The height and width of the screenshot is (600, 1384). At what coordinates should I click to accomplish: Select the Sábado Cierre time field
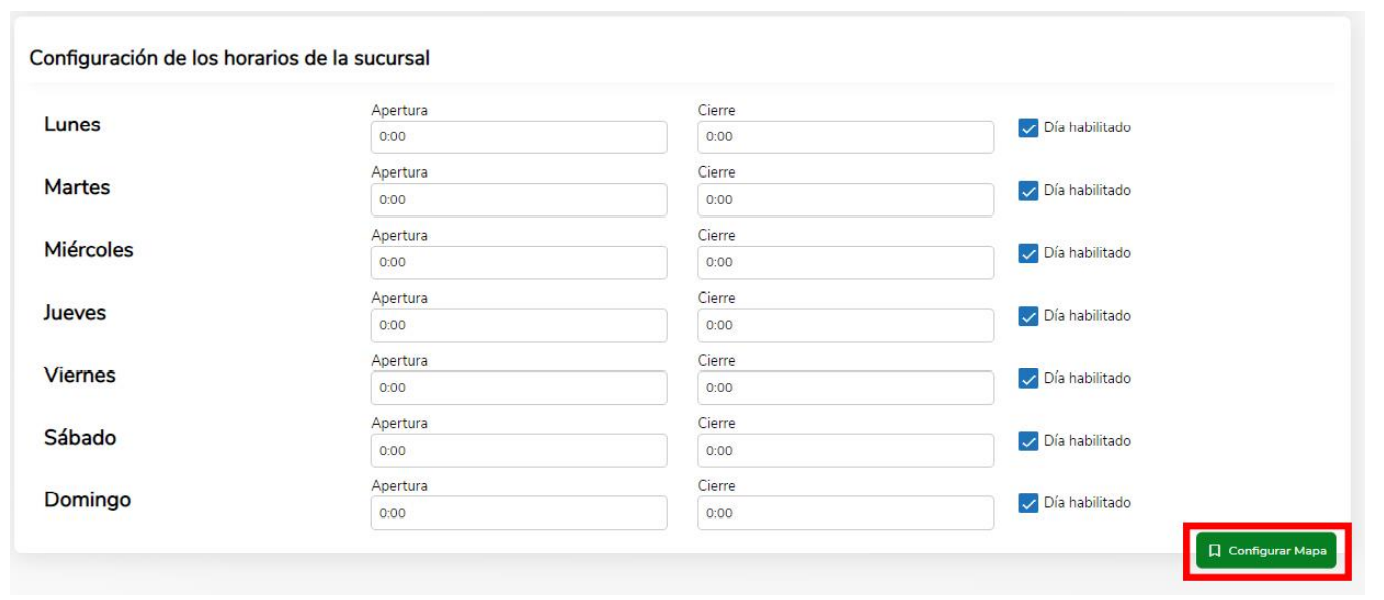(x=846, y=450)
